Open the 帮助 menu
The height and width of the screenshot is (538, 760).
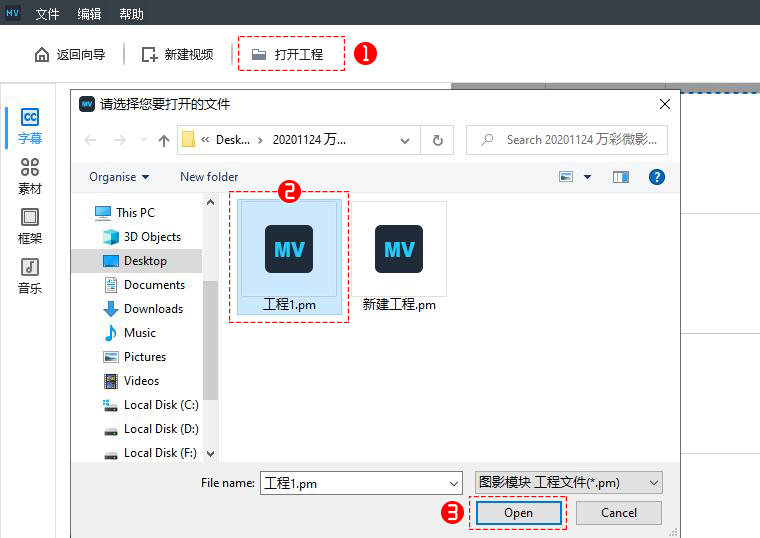(x=131, y=14)
